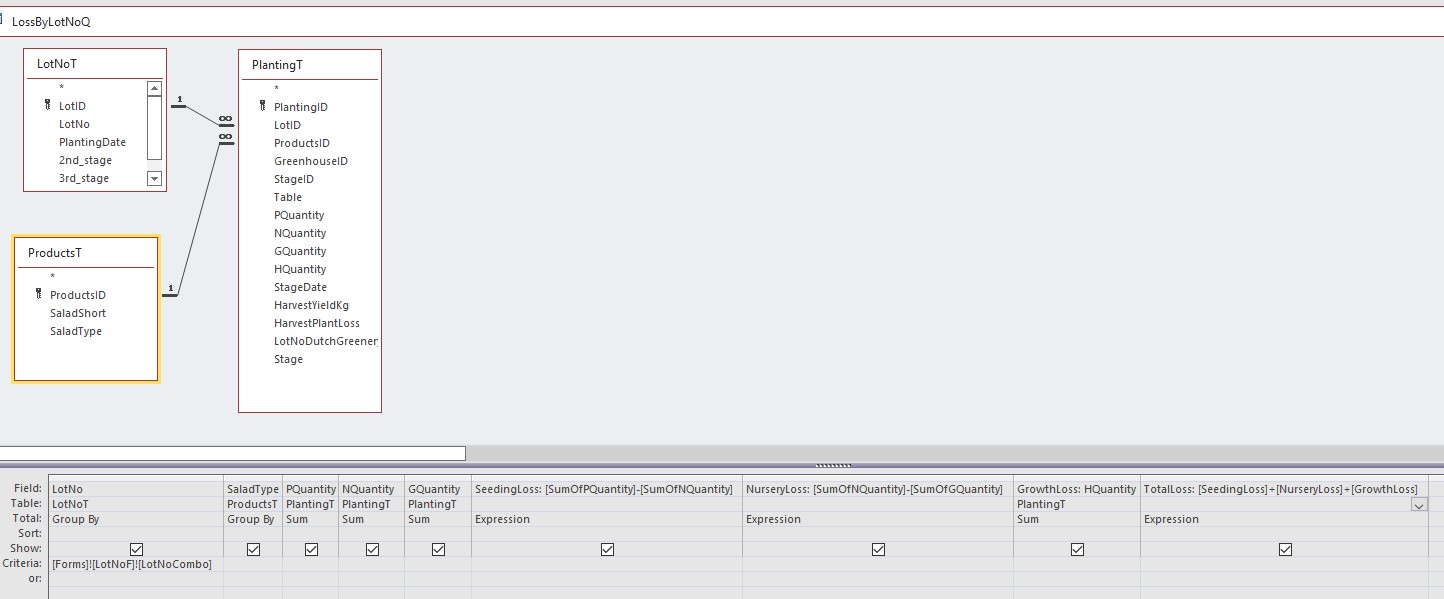Select the LossByLotNoQ tab
The image size is (1444, 599).
point(50,20)
